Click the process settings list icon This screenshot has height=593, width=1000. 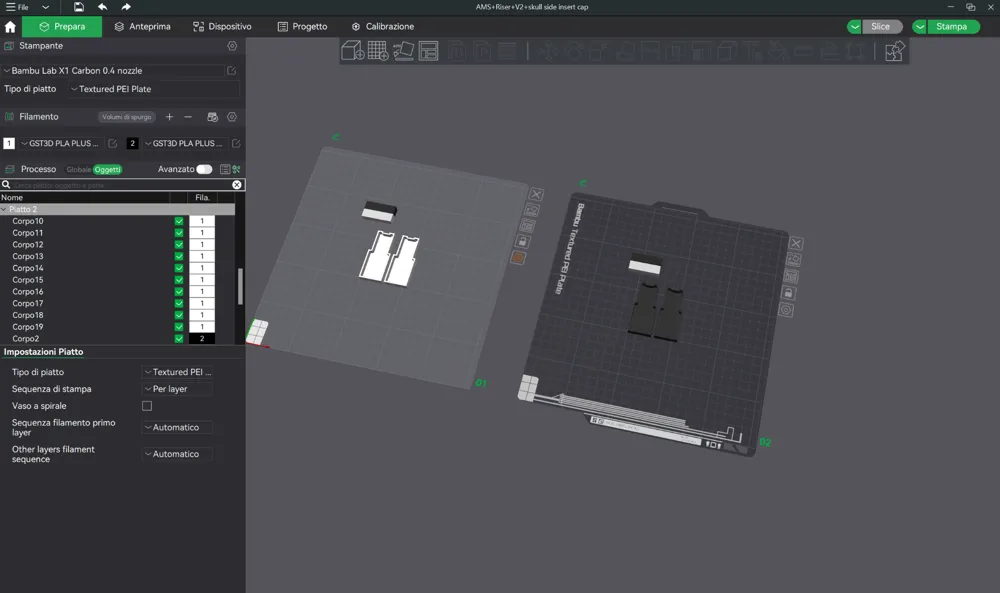(224, 169)
